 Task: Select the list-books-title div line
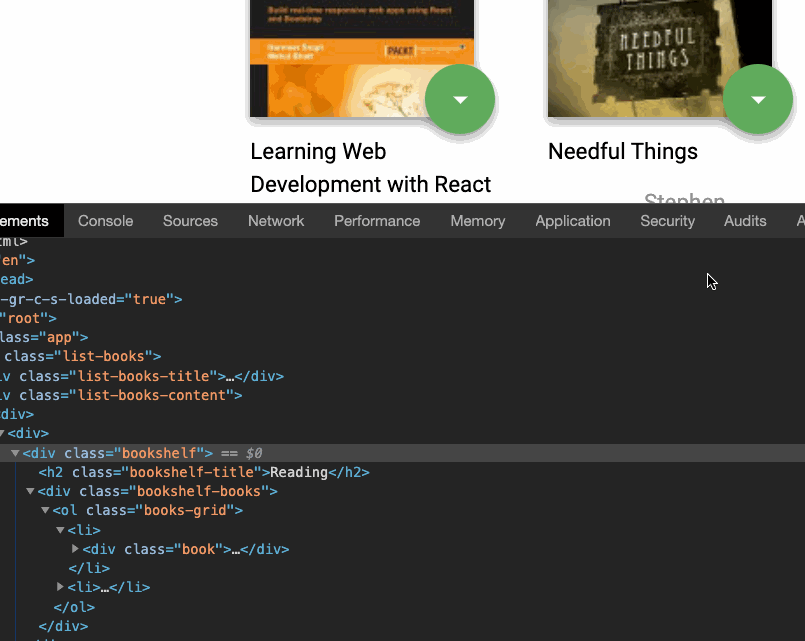click(x=142, y=376)
